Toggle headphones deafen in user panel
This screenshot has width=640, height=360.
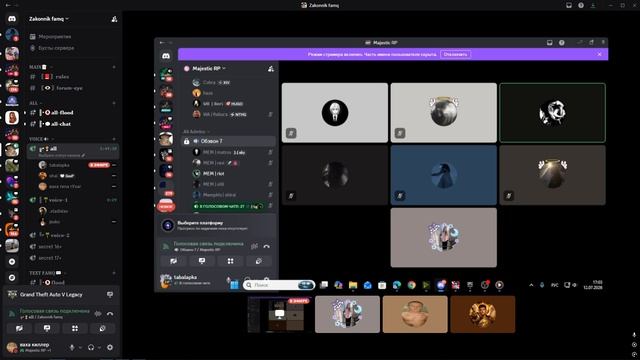(91, 347)
